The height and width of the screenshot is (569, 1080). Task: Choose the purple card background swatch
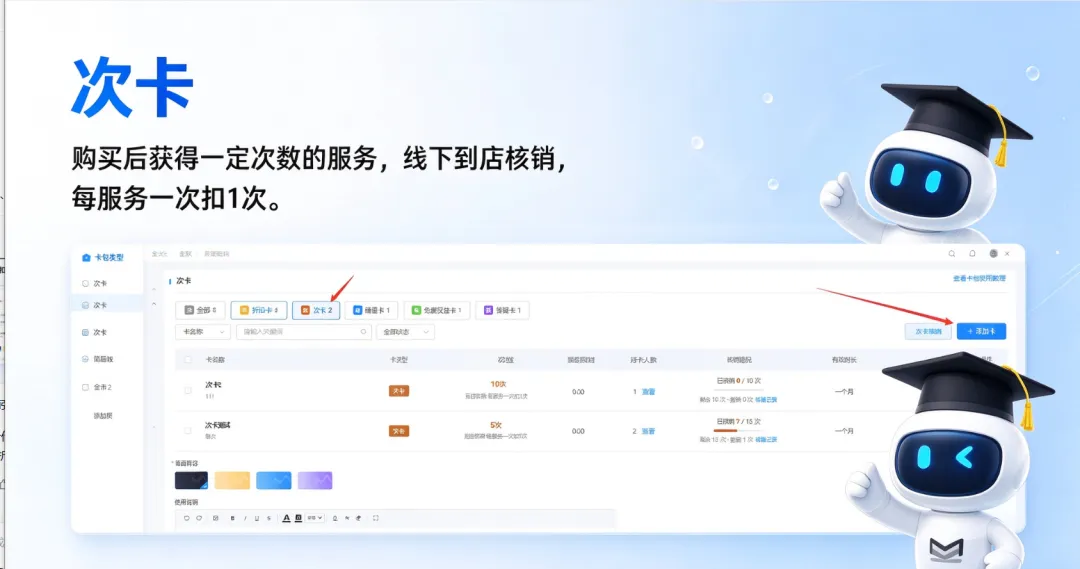click(x=315, y=480)
